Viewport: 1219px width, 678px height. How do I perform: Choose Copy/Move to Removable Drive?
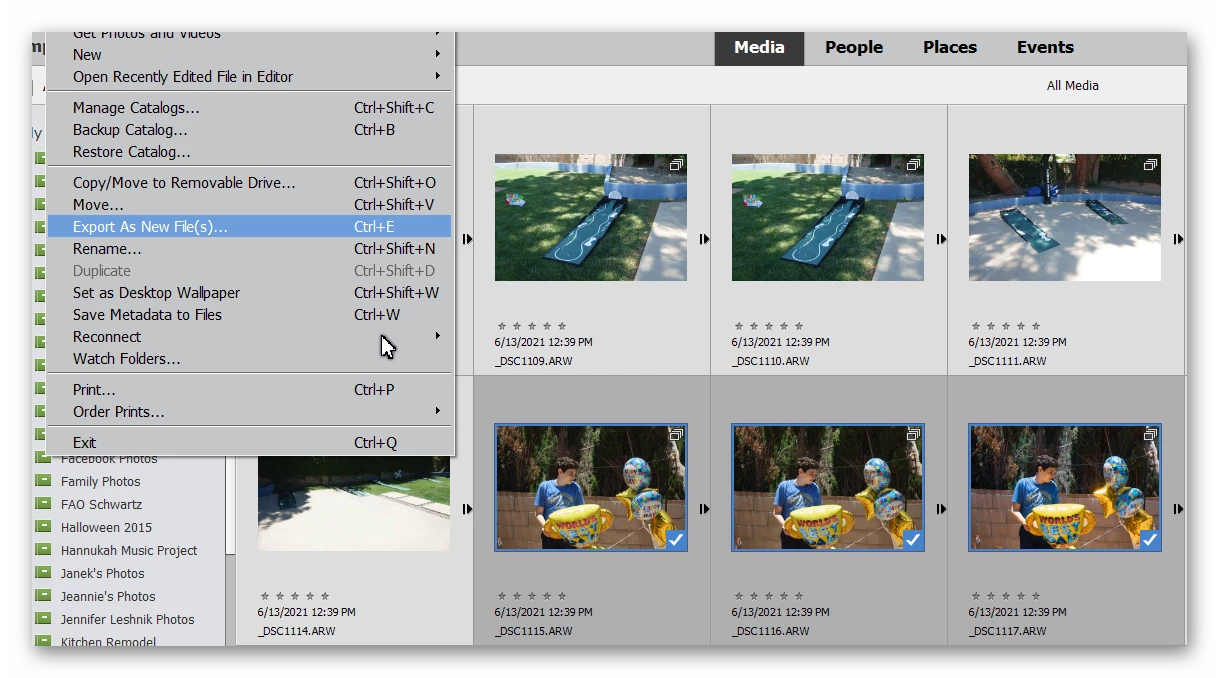click(249, 183)
